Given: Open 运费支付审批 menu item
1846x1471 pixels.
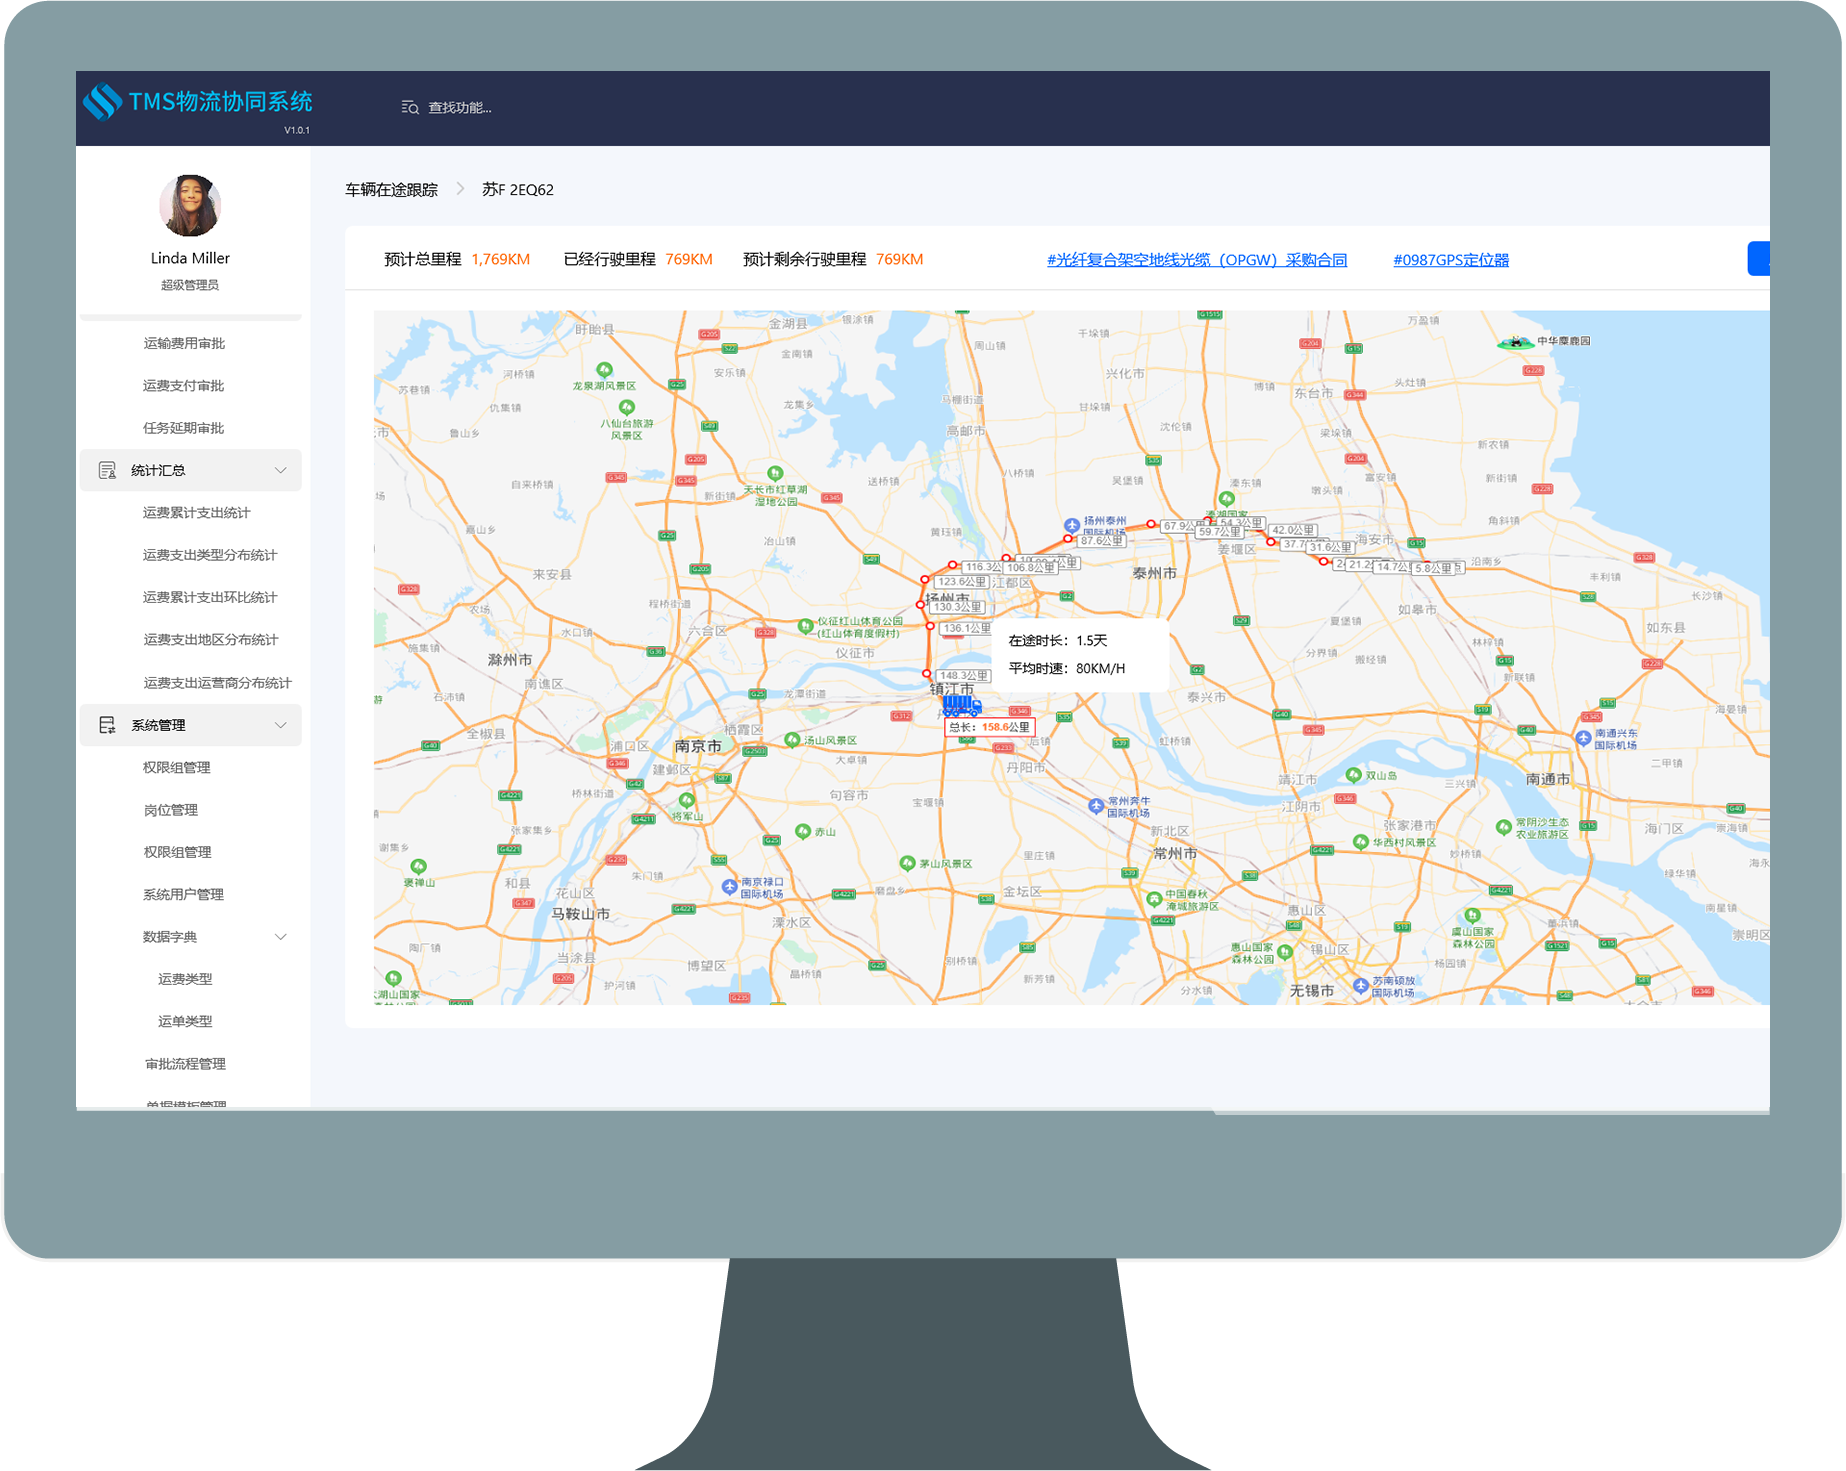Looking at the screenshot, I should click(183, 385).
